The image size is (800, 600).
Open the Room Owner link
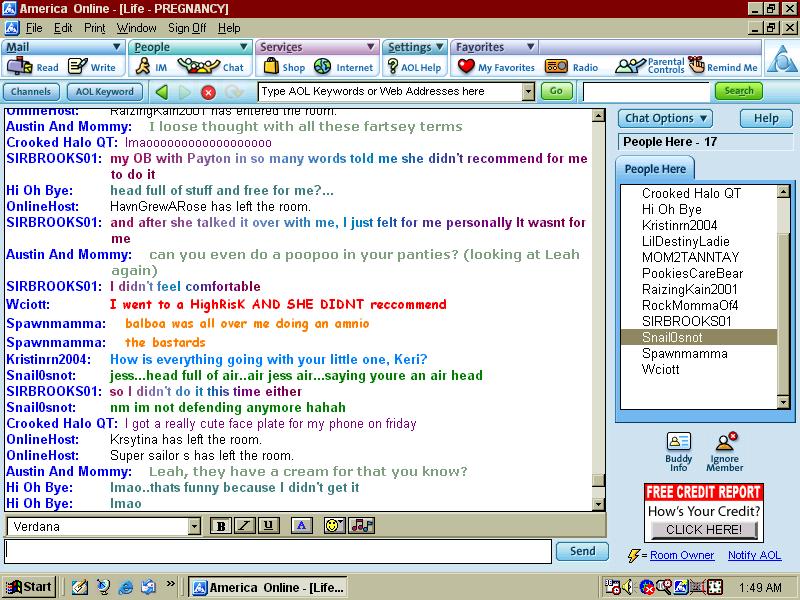point(682,555)
